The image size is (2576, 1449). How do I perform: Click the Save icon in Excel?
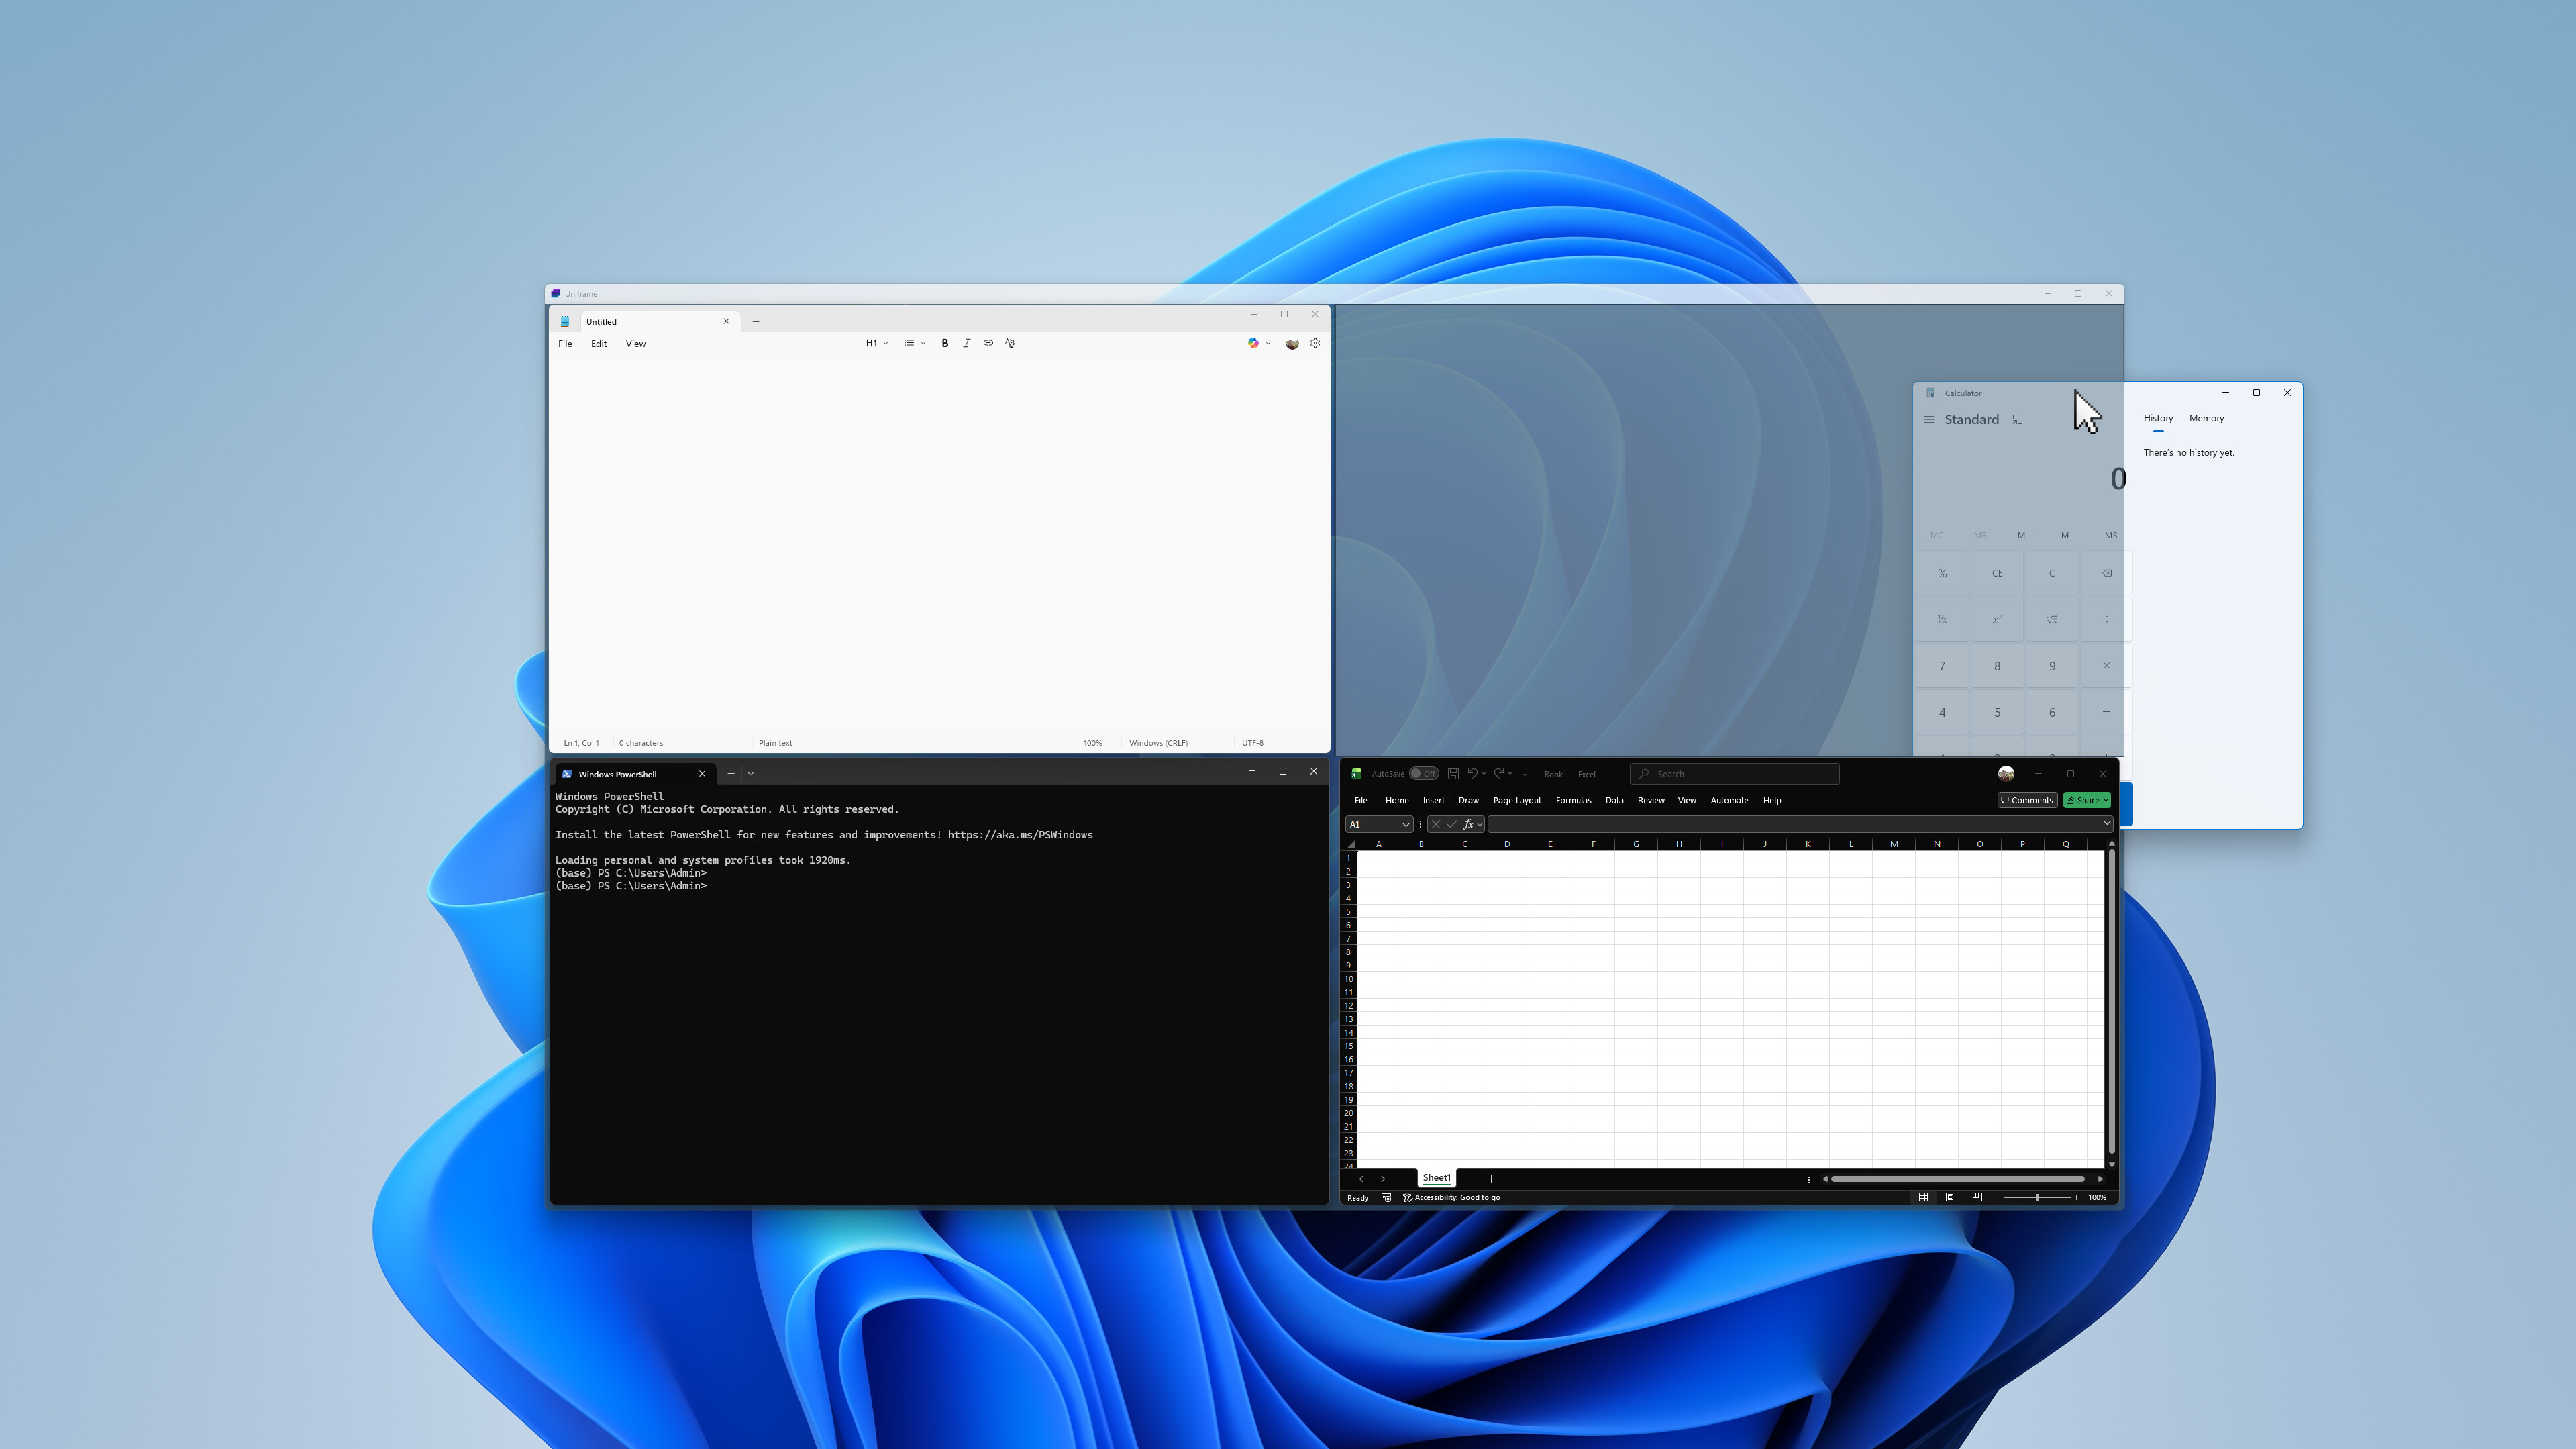[x=1455, y=773]
